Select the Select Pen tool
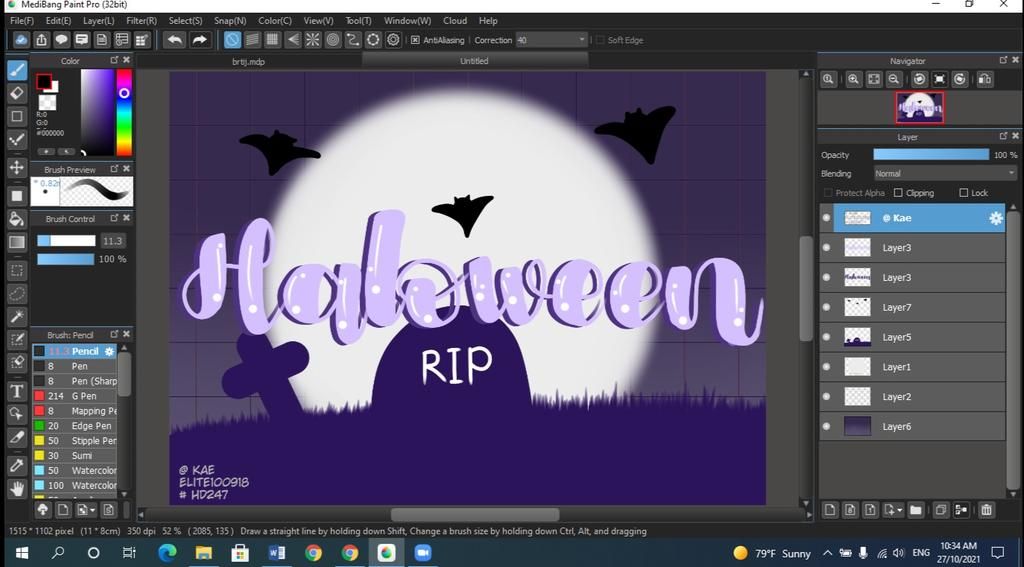The height and width of the screenshot is (567, 1024). point(17,340)
